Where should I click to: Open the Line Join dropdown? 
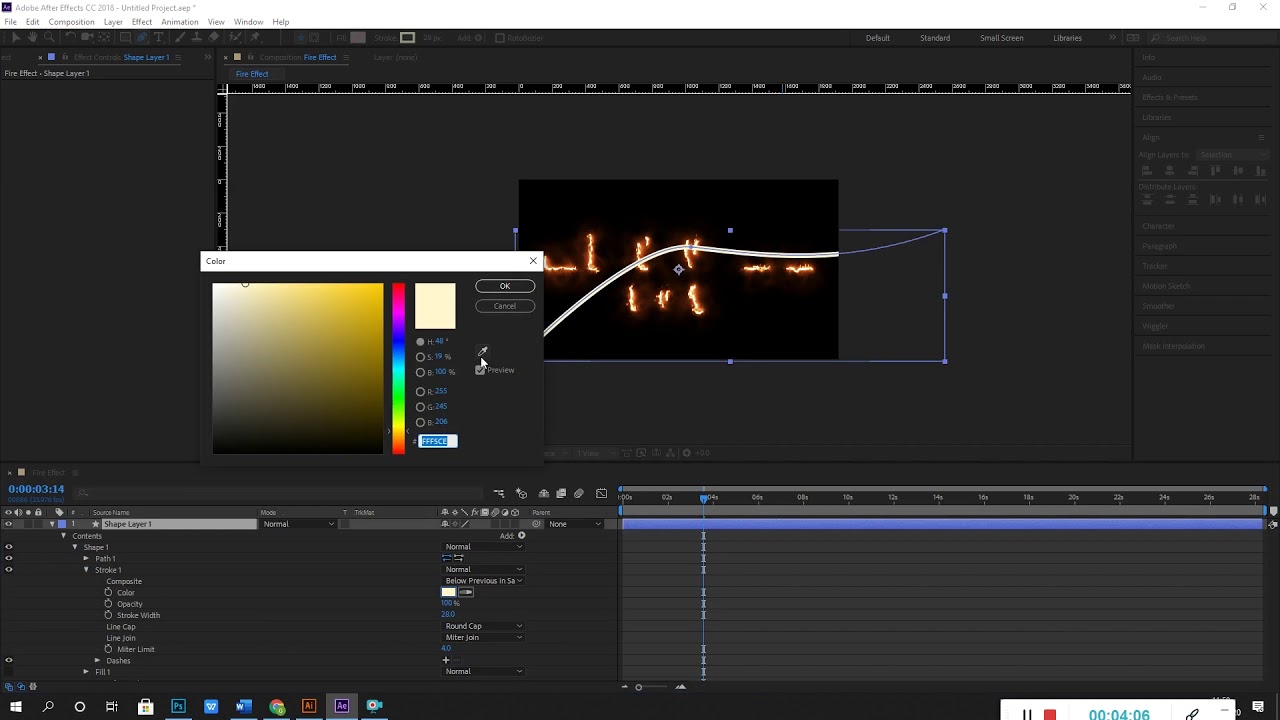coord(484,637)
